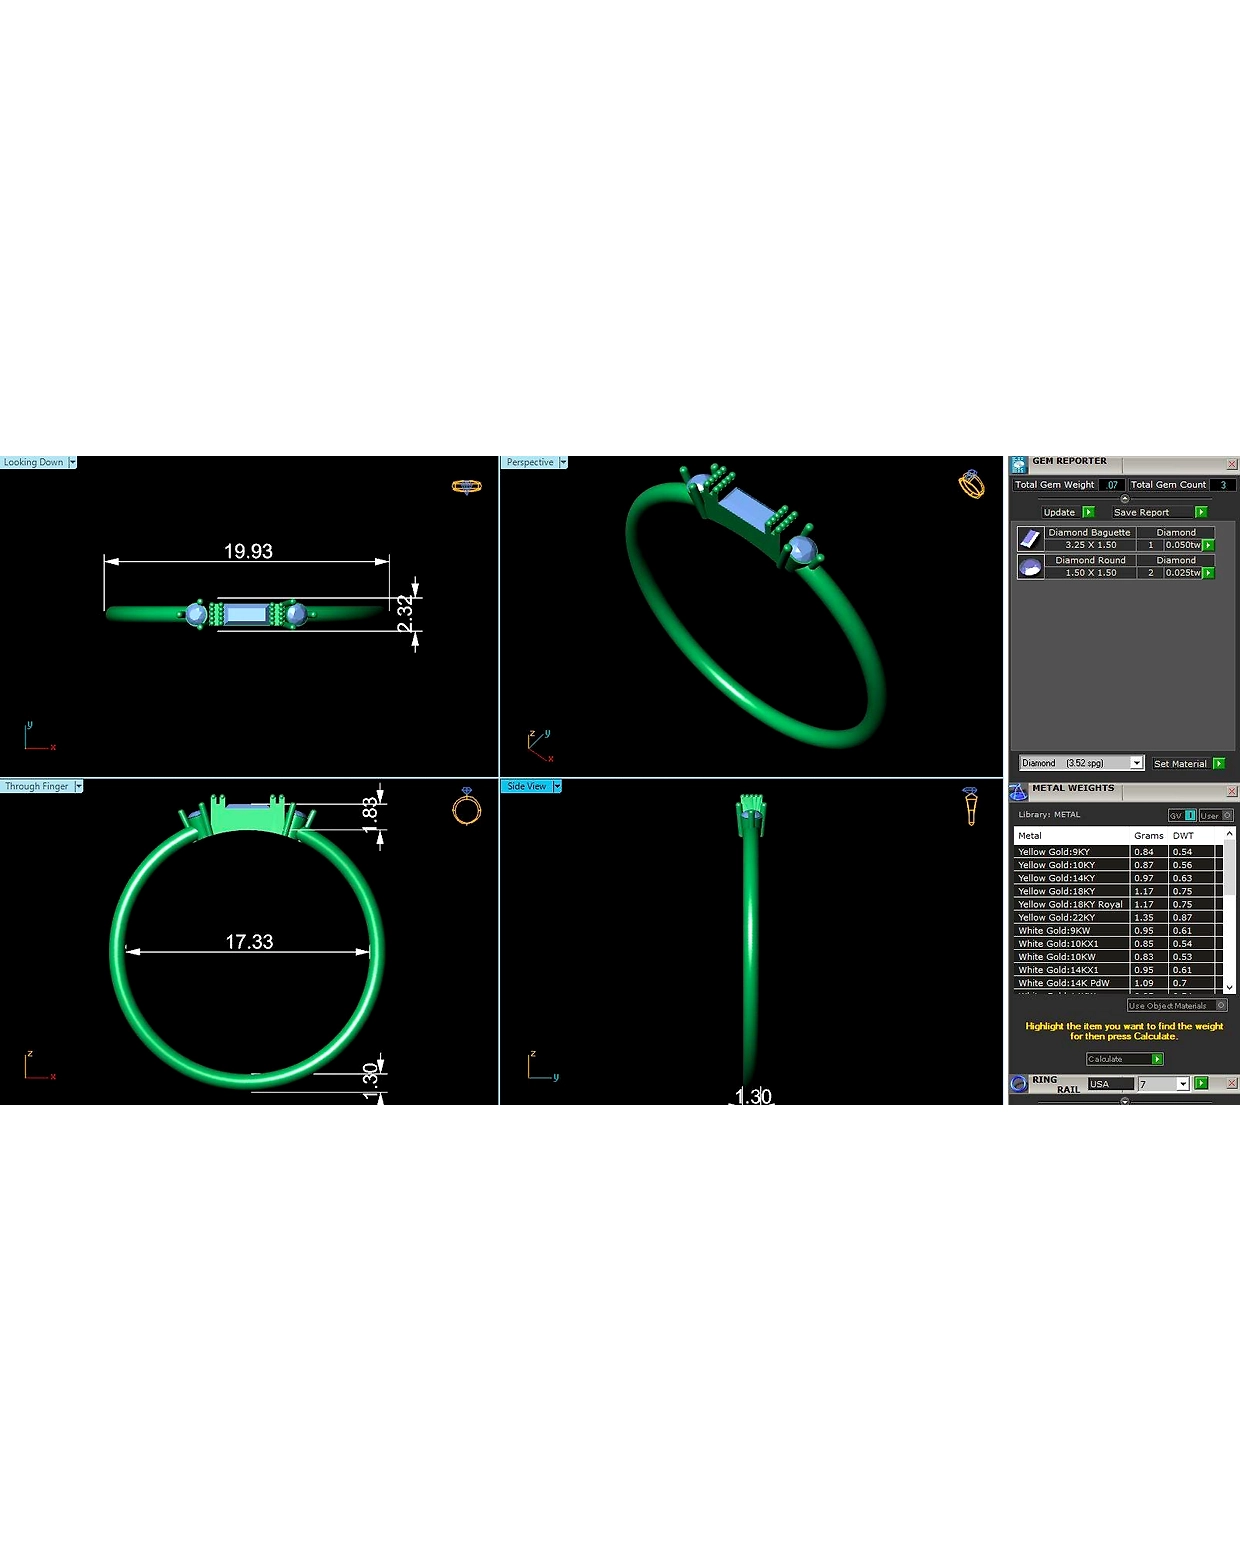Viewport: 1240px width, 1562px height.
Task: Click the Side View viewport ring icon
Action: click(970, 806)
